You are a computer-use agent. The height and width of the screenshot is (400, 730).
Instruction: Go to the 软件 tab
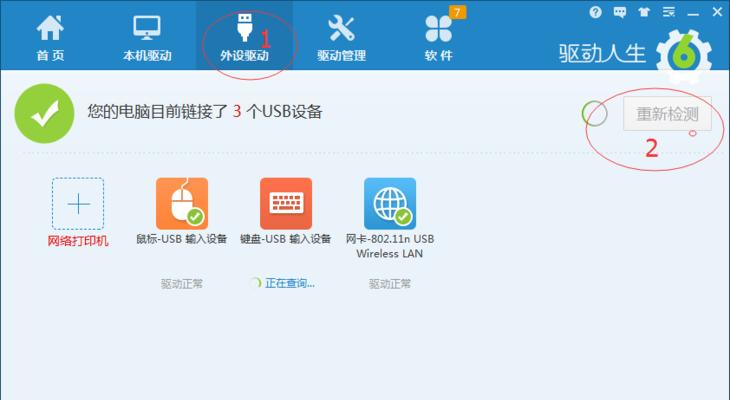(x=439, y=38)
